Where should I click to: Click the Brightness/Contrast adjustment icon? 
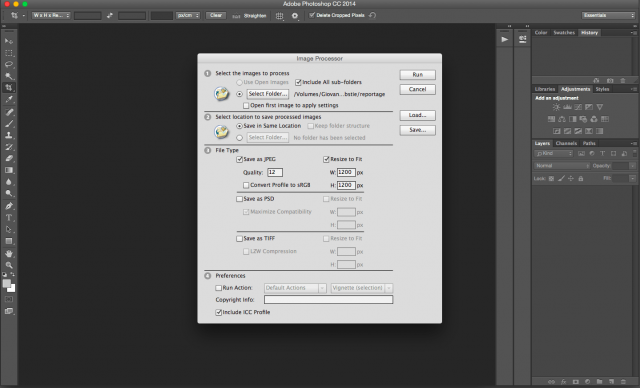tap(556, 107)
